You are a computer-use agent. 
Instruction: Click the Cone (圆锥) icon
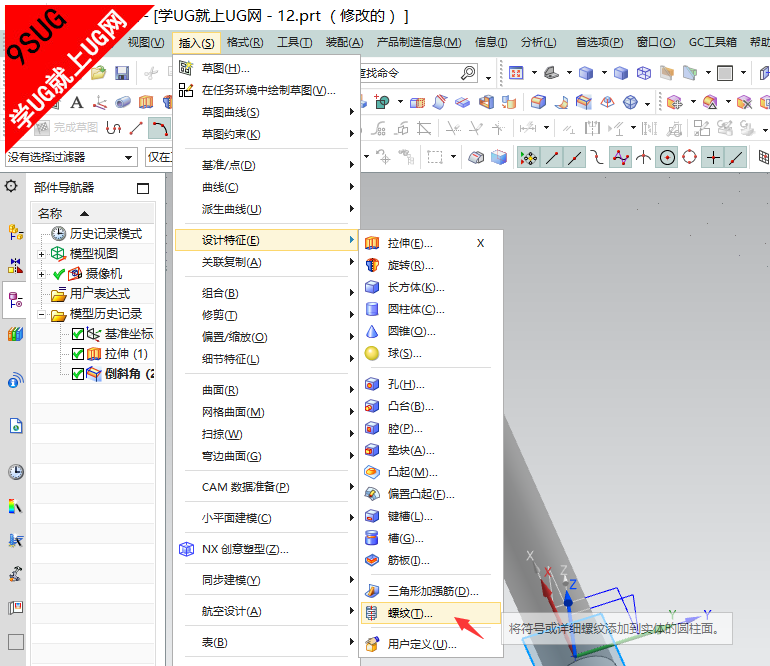point(372,331)
